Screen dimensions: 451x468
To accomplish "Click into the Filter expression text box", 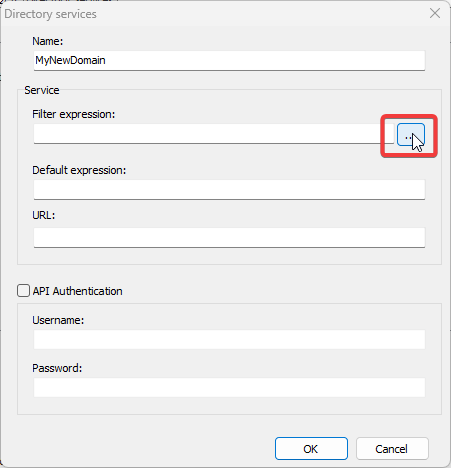I will point(214,134).
